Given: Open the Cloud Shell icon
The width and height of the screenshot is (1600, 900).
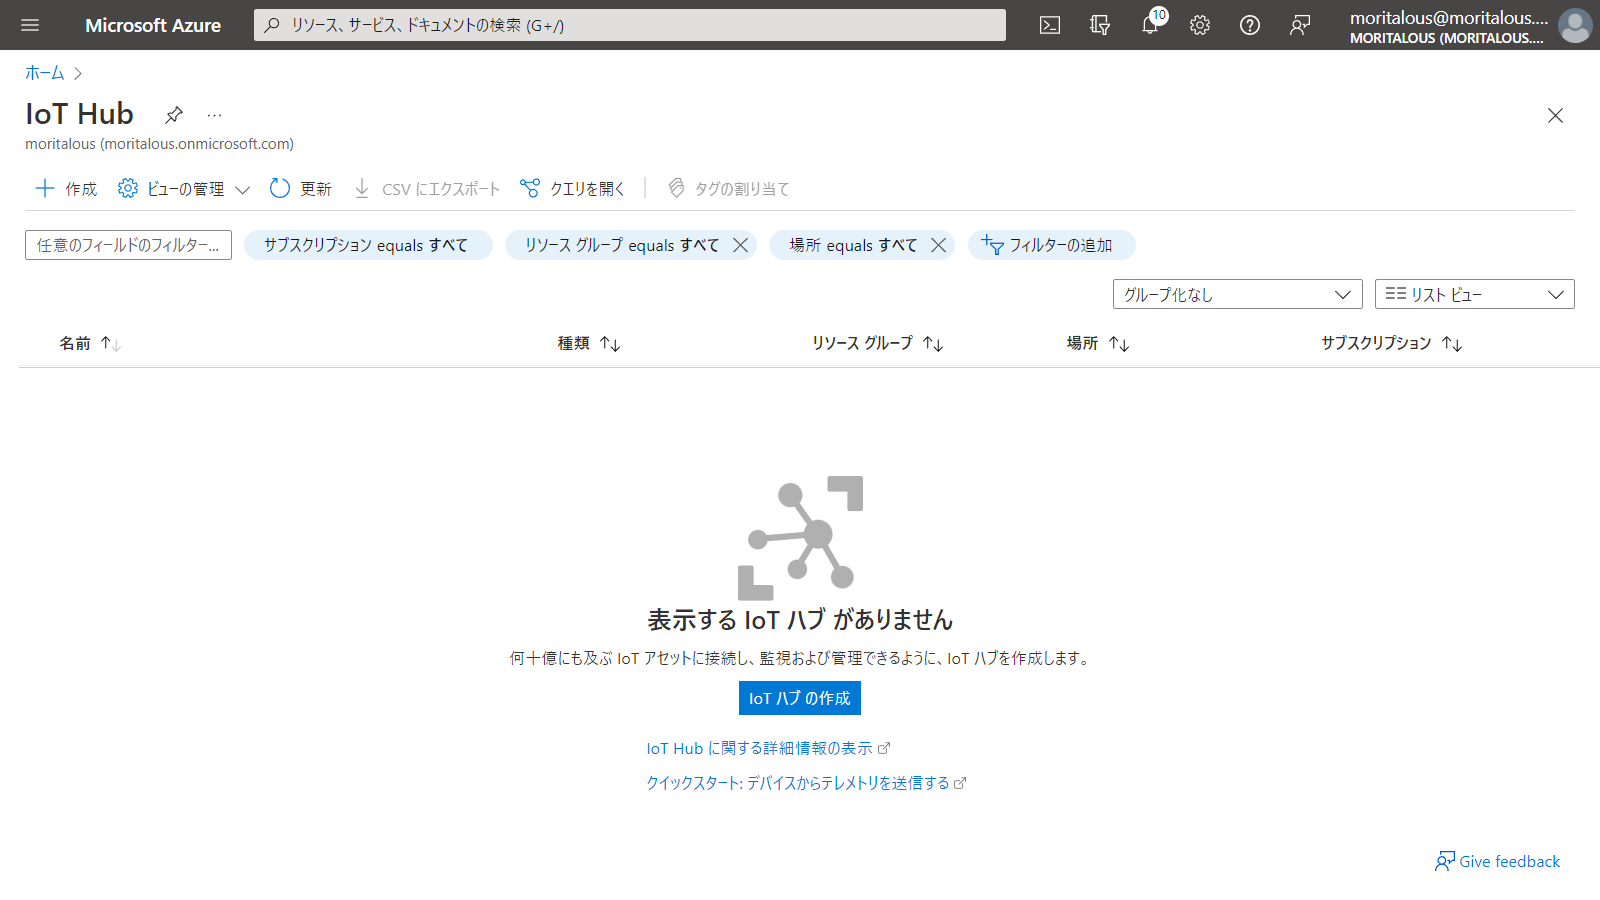Looking at the screenshot, I should 1049,25.
